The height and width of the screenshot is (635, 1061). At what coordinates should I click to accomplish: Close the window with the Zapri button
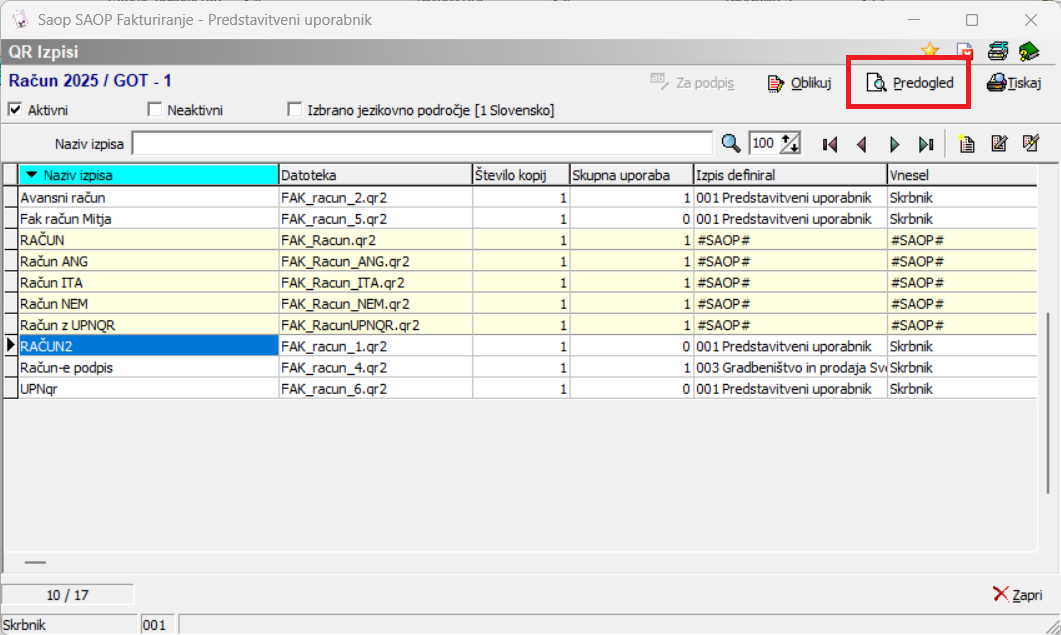pos(1017,594)
